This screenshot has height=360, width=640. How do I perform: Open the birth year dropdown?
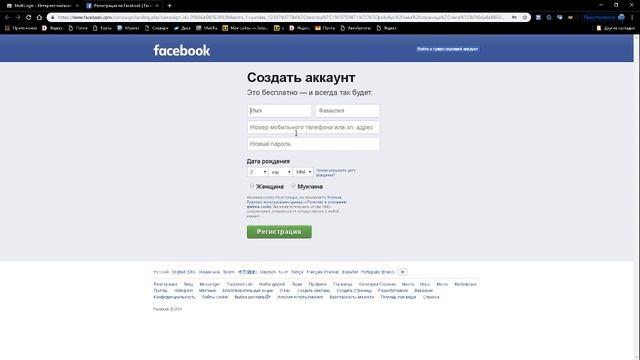(303, 172)
